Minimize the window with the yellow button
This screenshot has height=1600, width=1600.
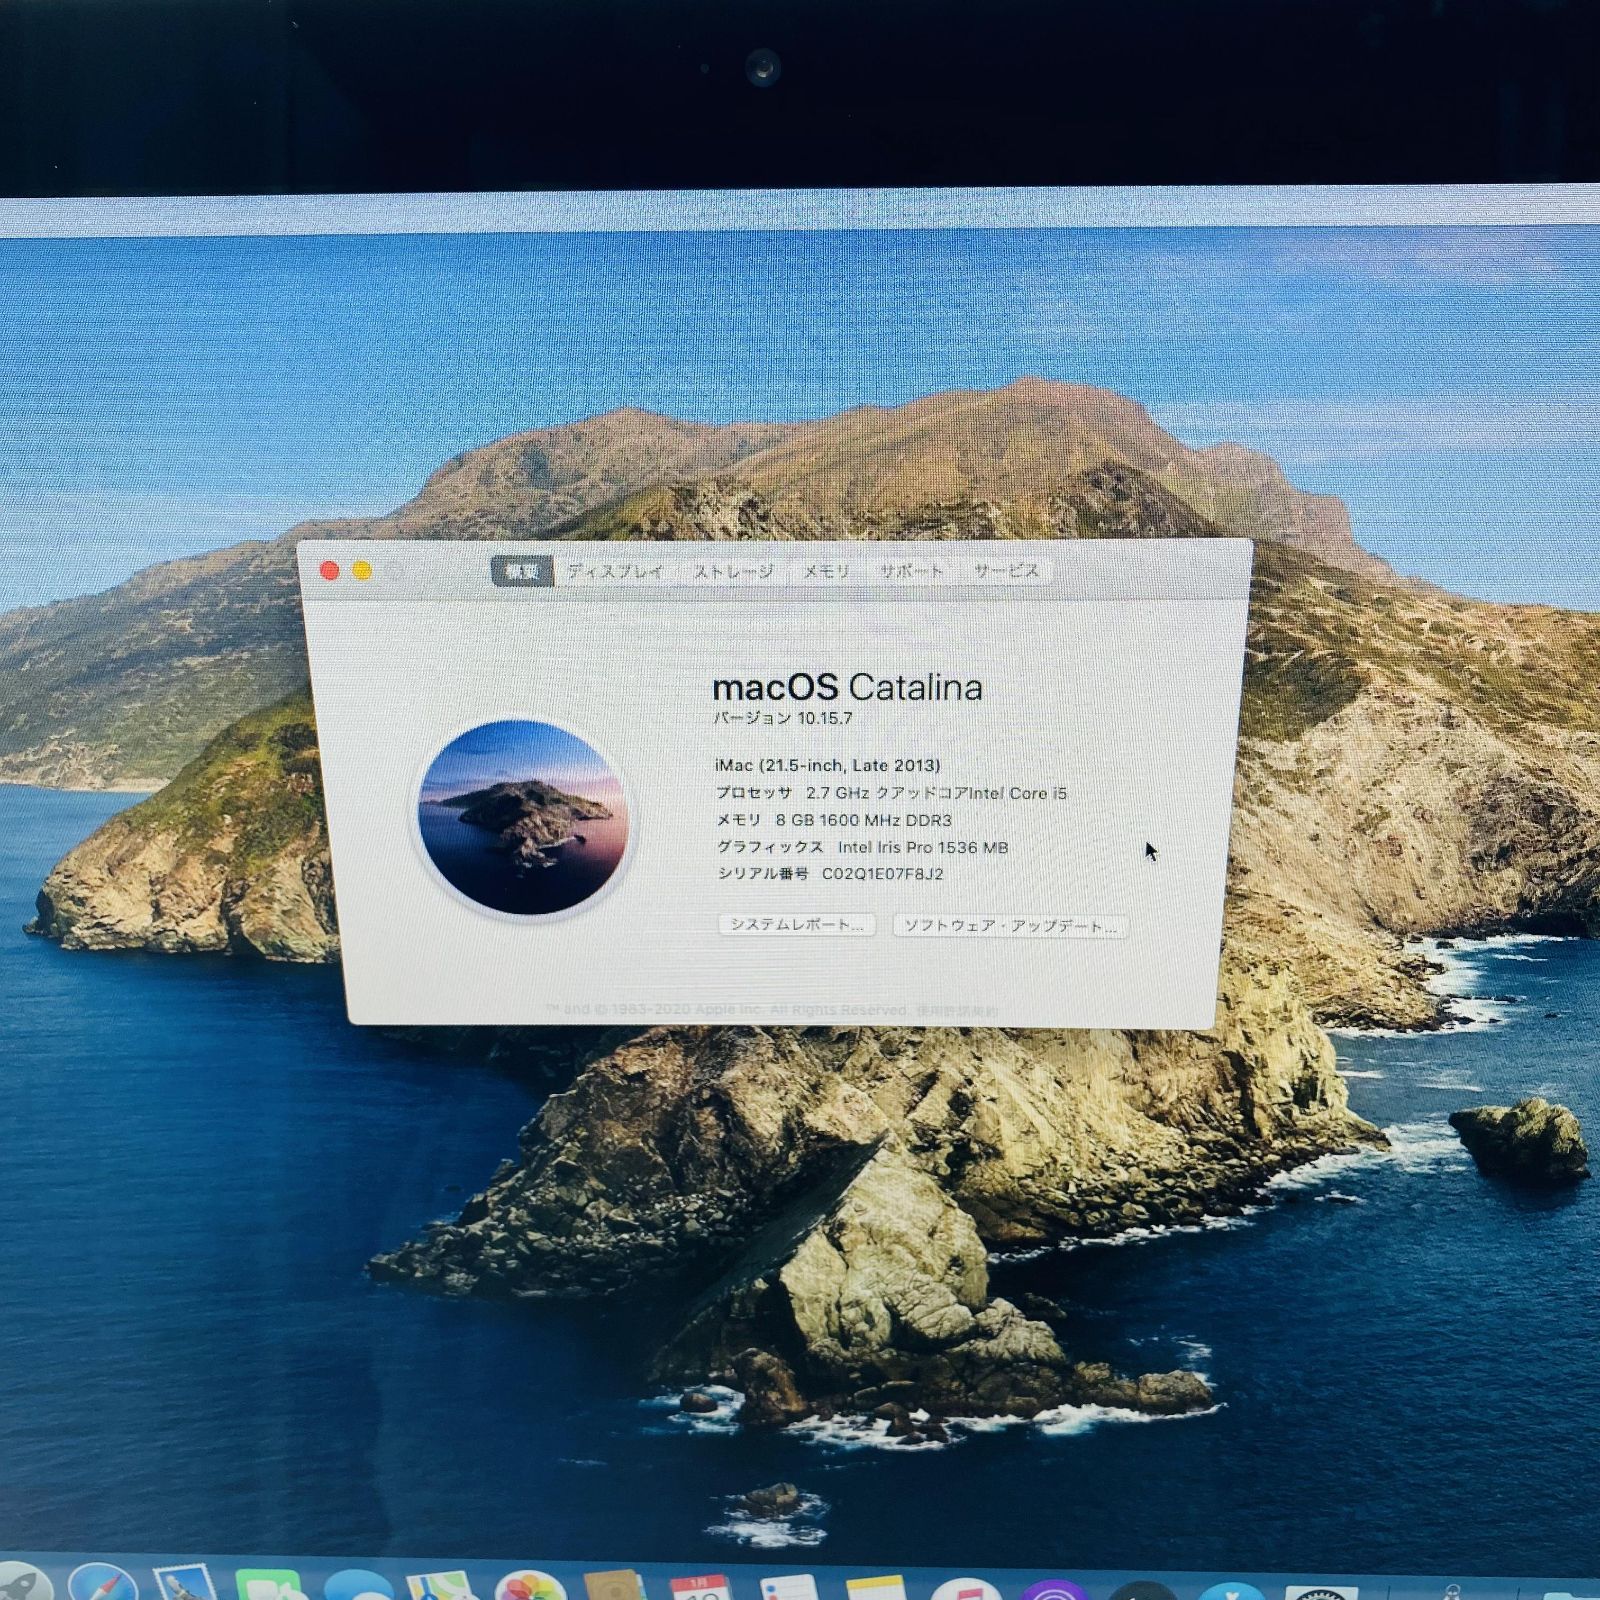coord(362,570)
